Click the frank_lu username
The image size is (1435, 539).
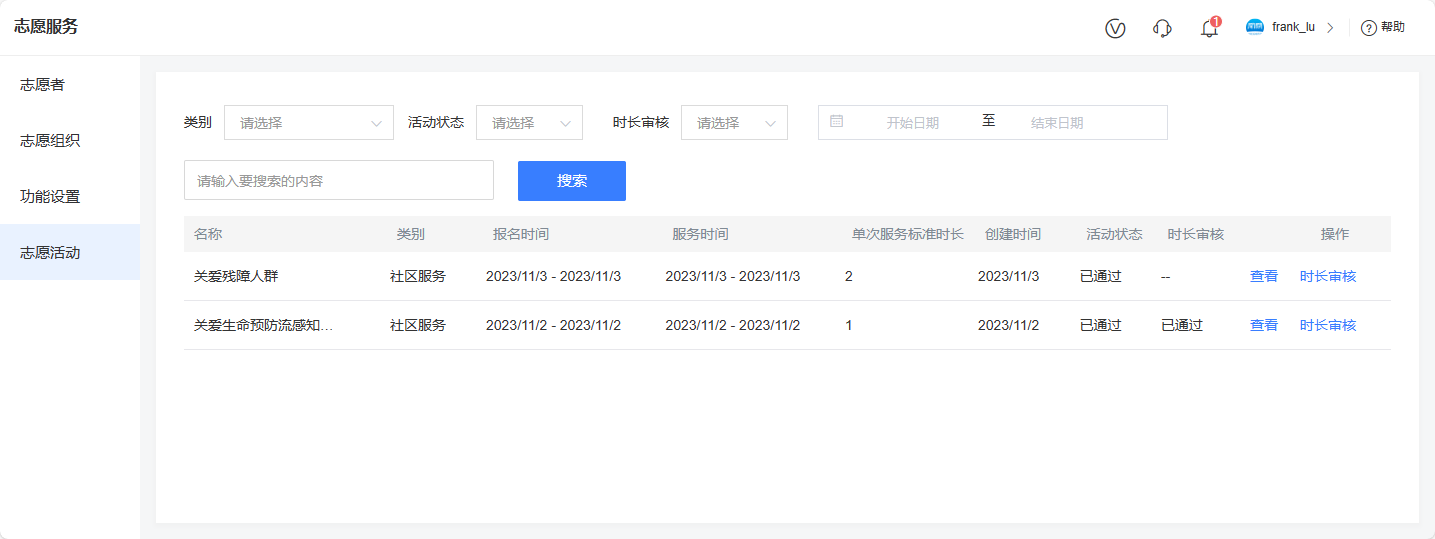click(x=1293, y=28)
